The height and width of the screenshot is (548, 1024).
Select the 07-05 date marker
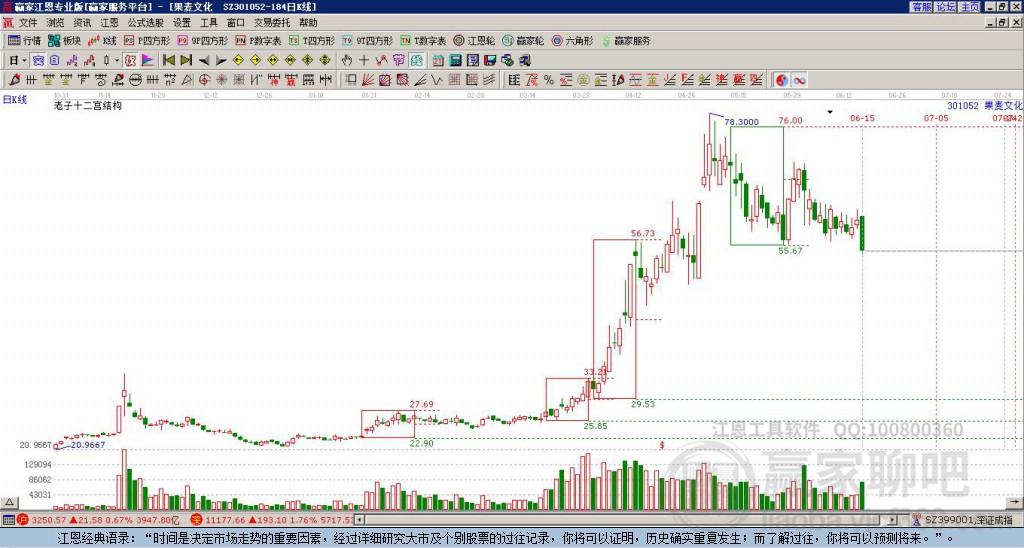click(936, 118)
